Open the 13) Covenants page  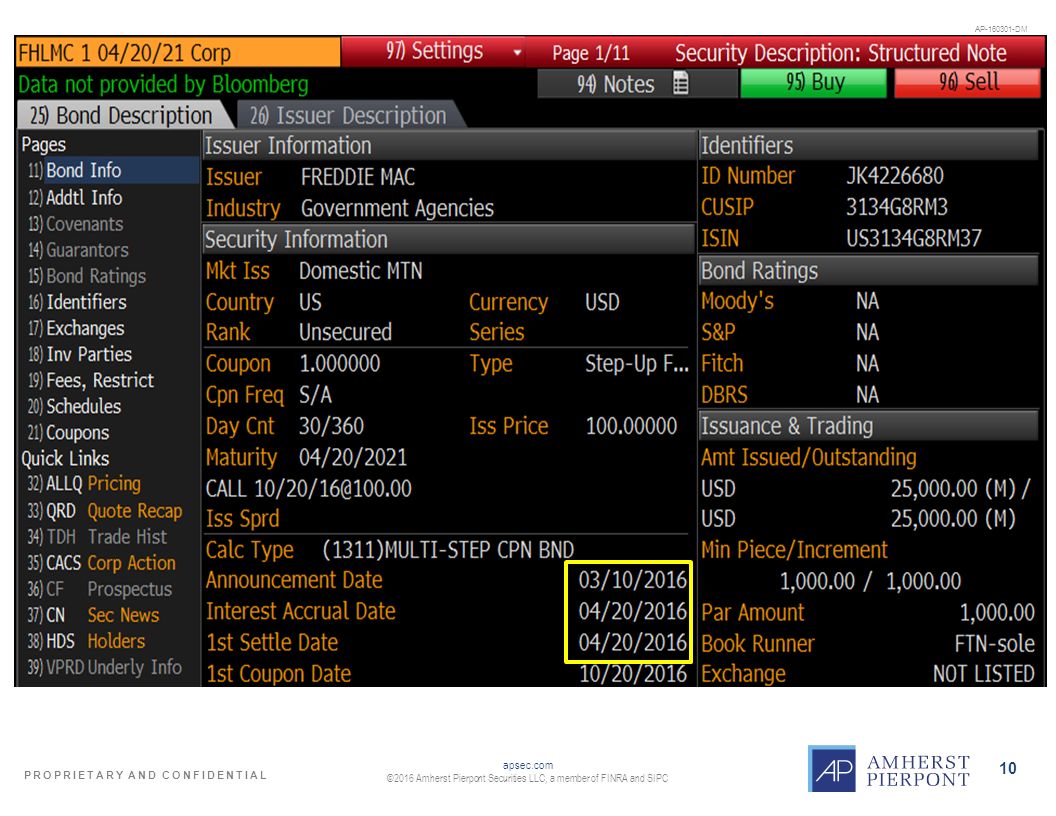(x=75, y=224)
